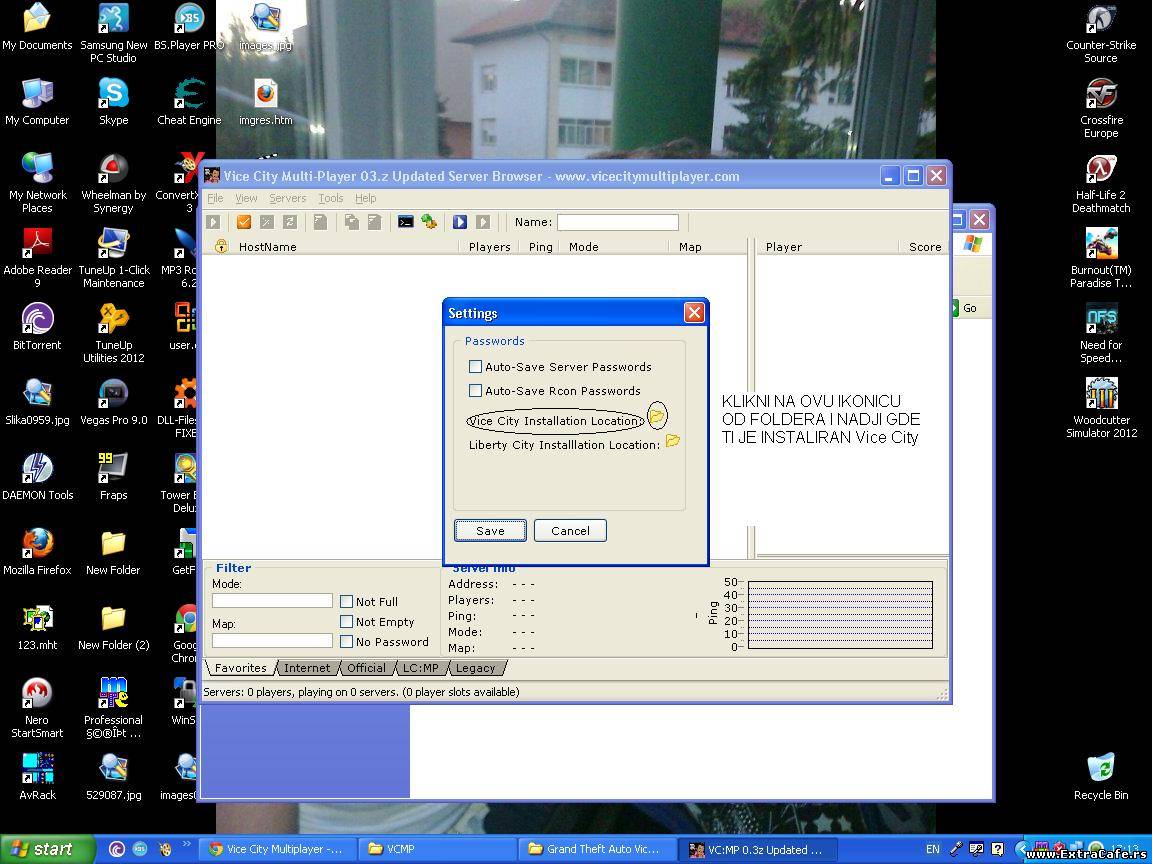Switch to Grand Theft Auto taskbar button
Image resolution: width=1152 pixels, height=864 pixels.
595,849
